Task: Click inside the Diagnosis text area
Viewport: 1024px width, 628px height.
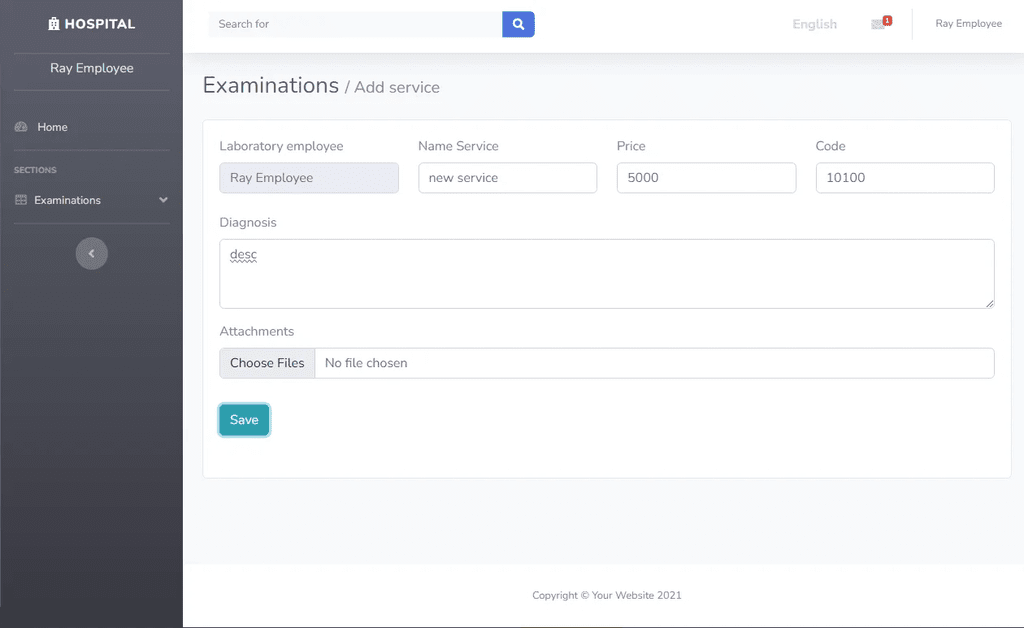Action: click(607, 274)
